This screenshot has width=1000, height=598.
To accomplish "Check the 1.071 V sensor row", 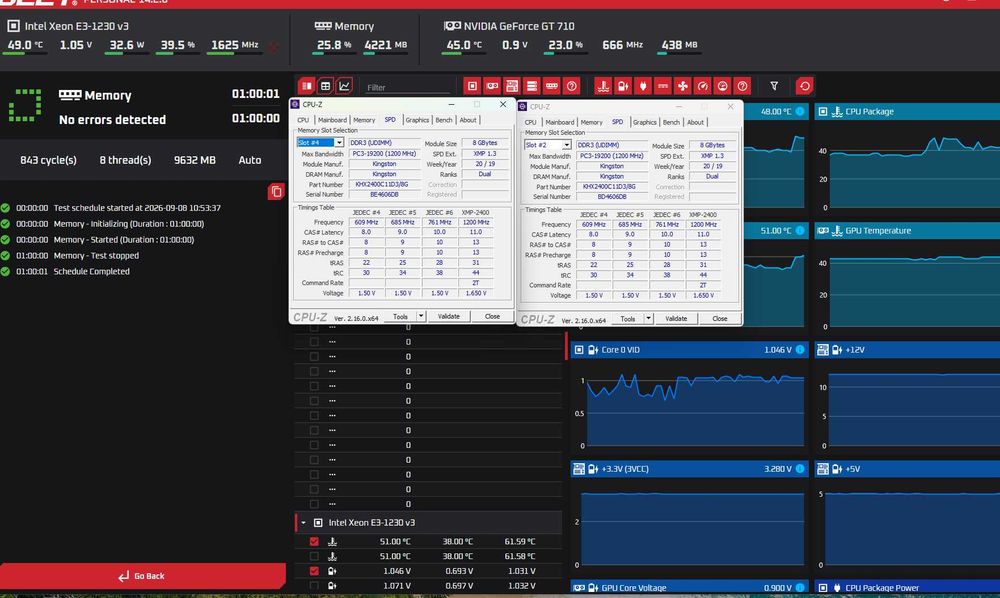I will point(314,585).
